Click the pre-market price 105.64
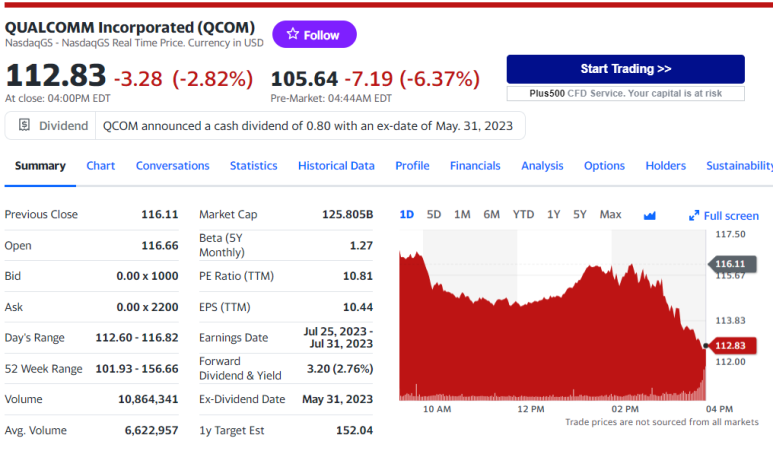The height and width of the screenshot is (470, 773). (304, 79)
